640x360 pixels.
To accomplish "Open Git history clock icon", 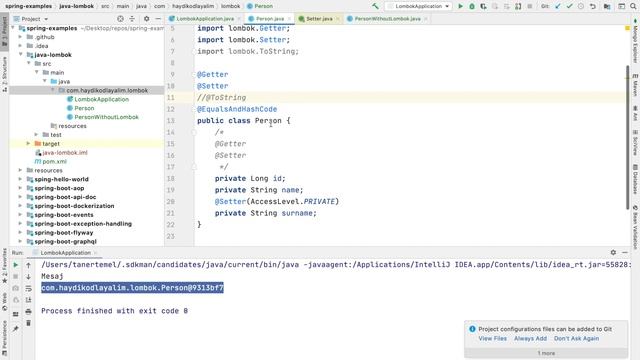I will (x=581, y=6).
